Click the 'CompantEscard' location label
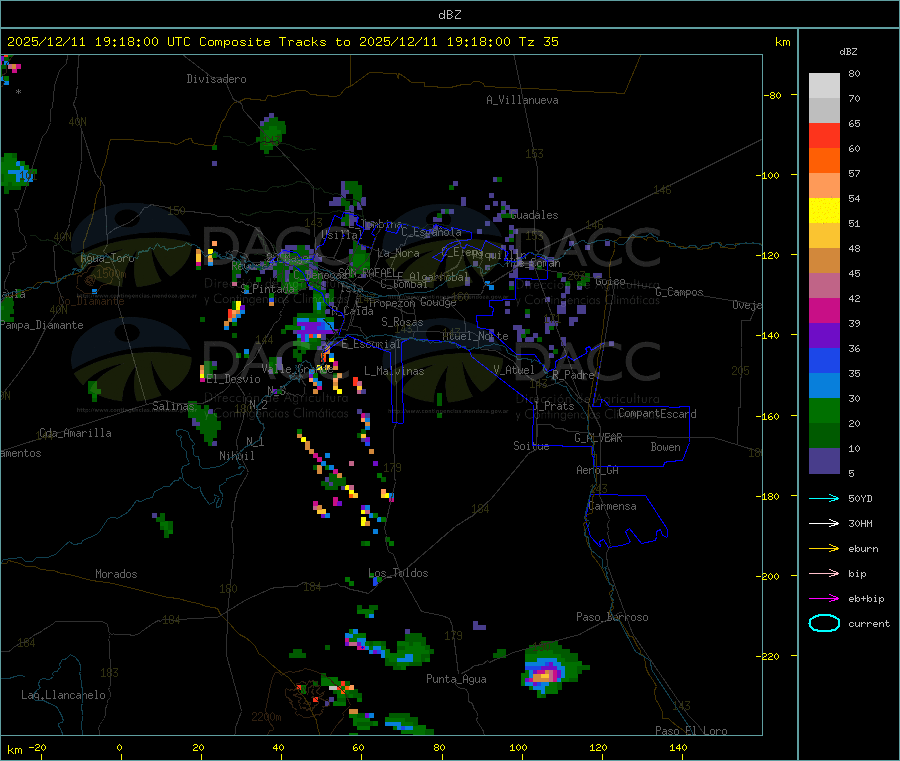This screenshot has height=761, width=900. (x=657, y=414)
